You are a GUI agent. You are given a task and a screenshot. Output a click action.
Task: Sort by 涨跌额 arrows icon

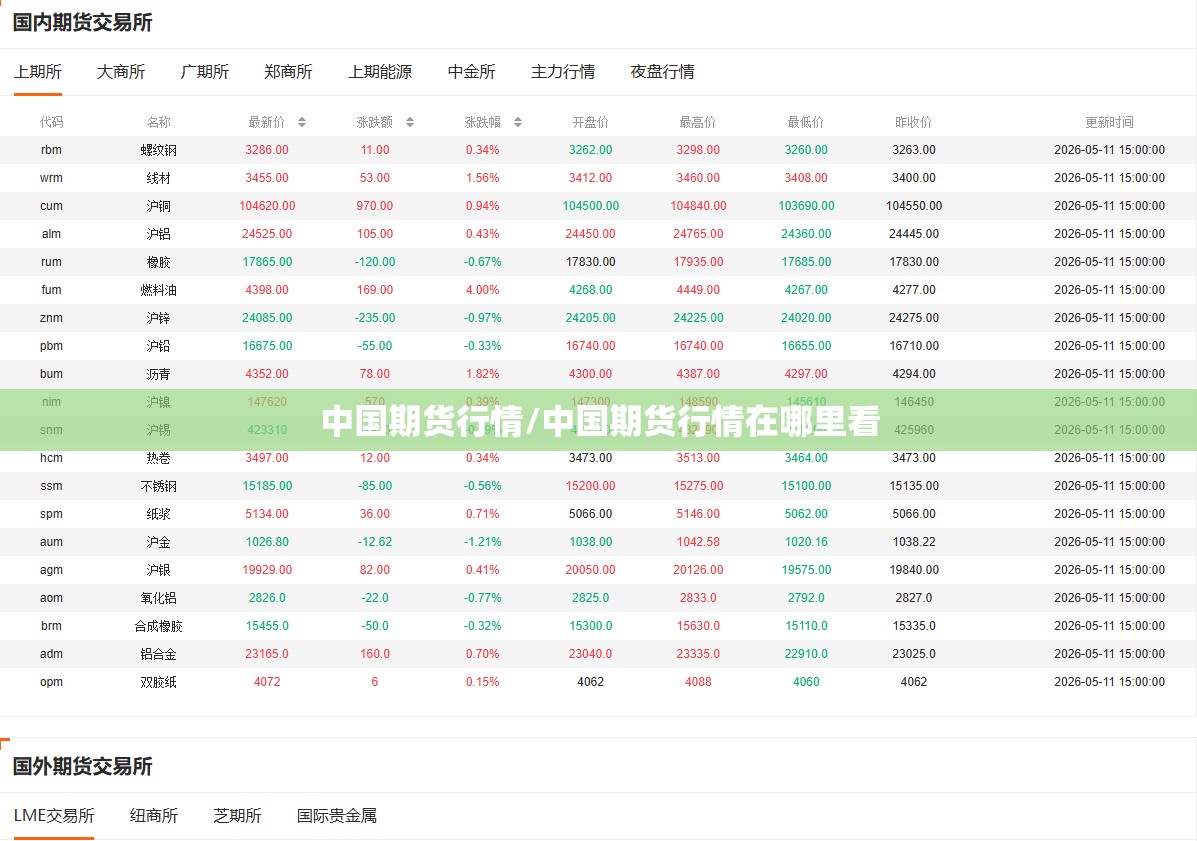(410, 122)
